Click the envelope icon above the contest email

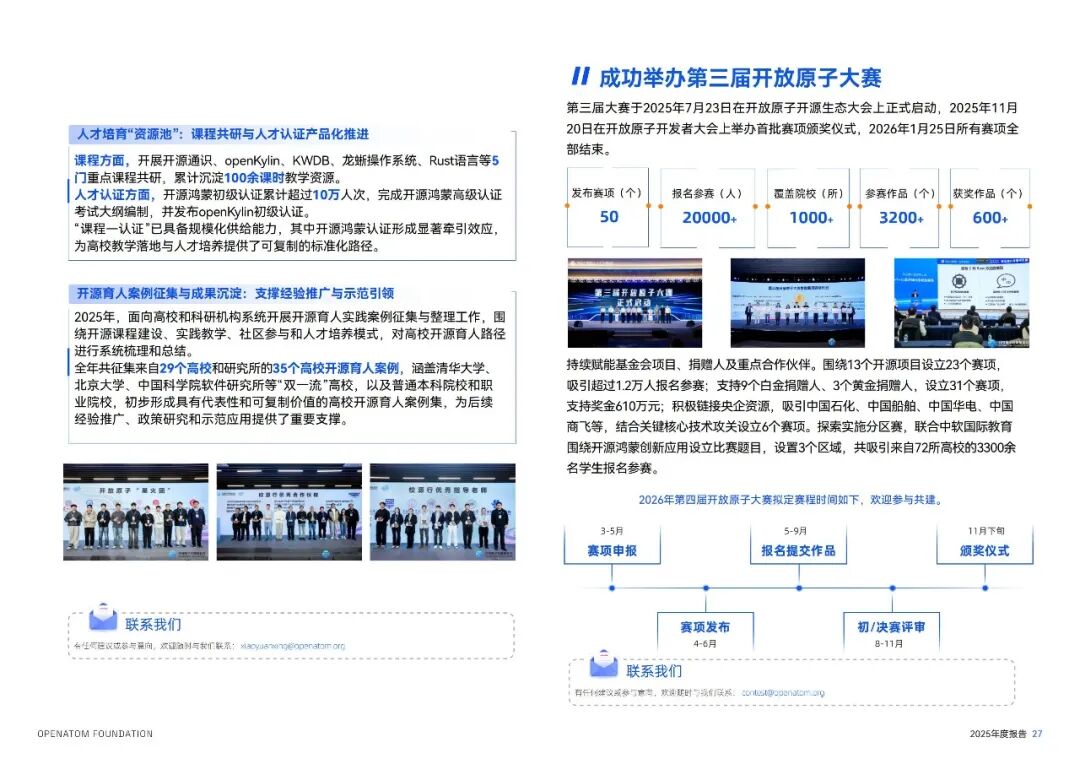603,664
